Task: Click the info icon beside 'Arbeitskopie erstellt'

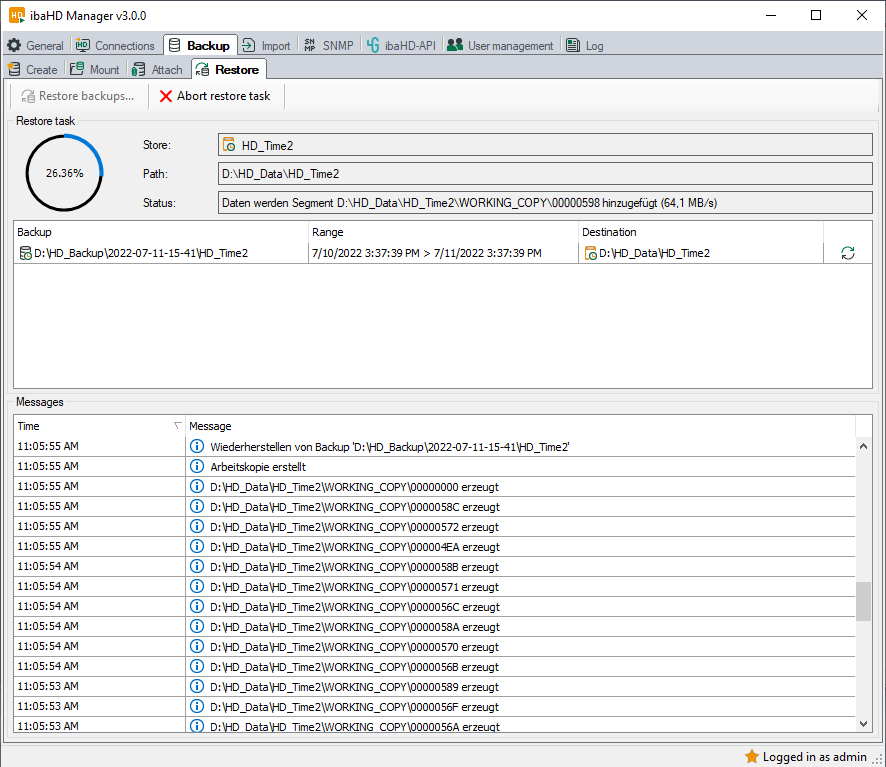Action: coord(197,466)
